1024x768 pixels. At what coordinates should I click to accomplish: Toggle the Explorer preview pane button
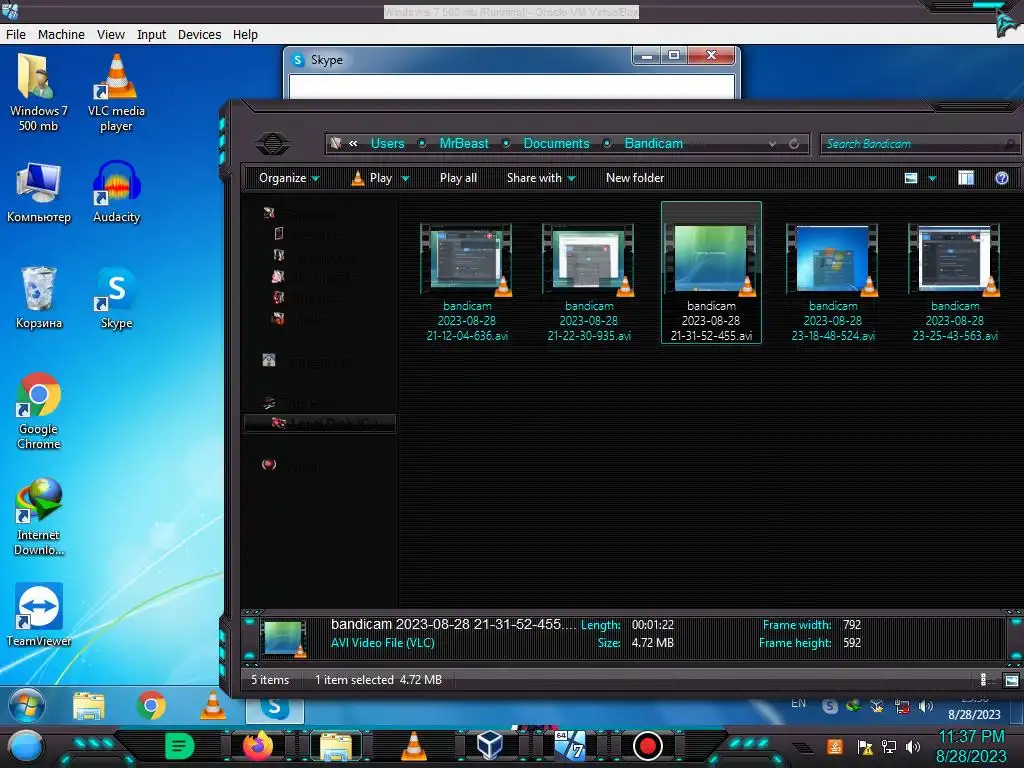click(966, 178)
